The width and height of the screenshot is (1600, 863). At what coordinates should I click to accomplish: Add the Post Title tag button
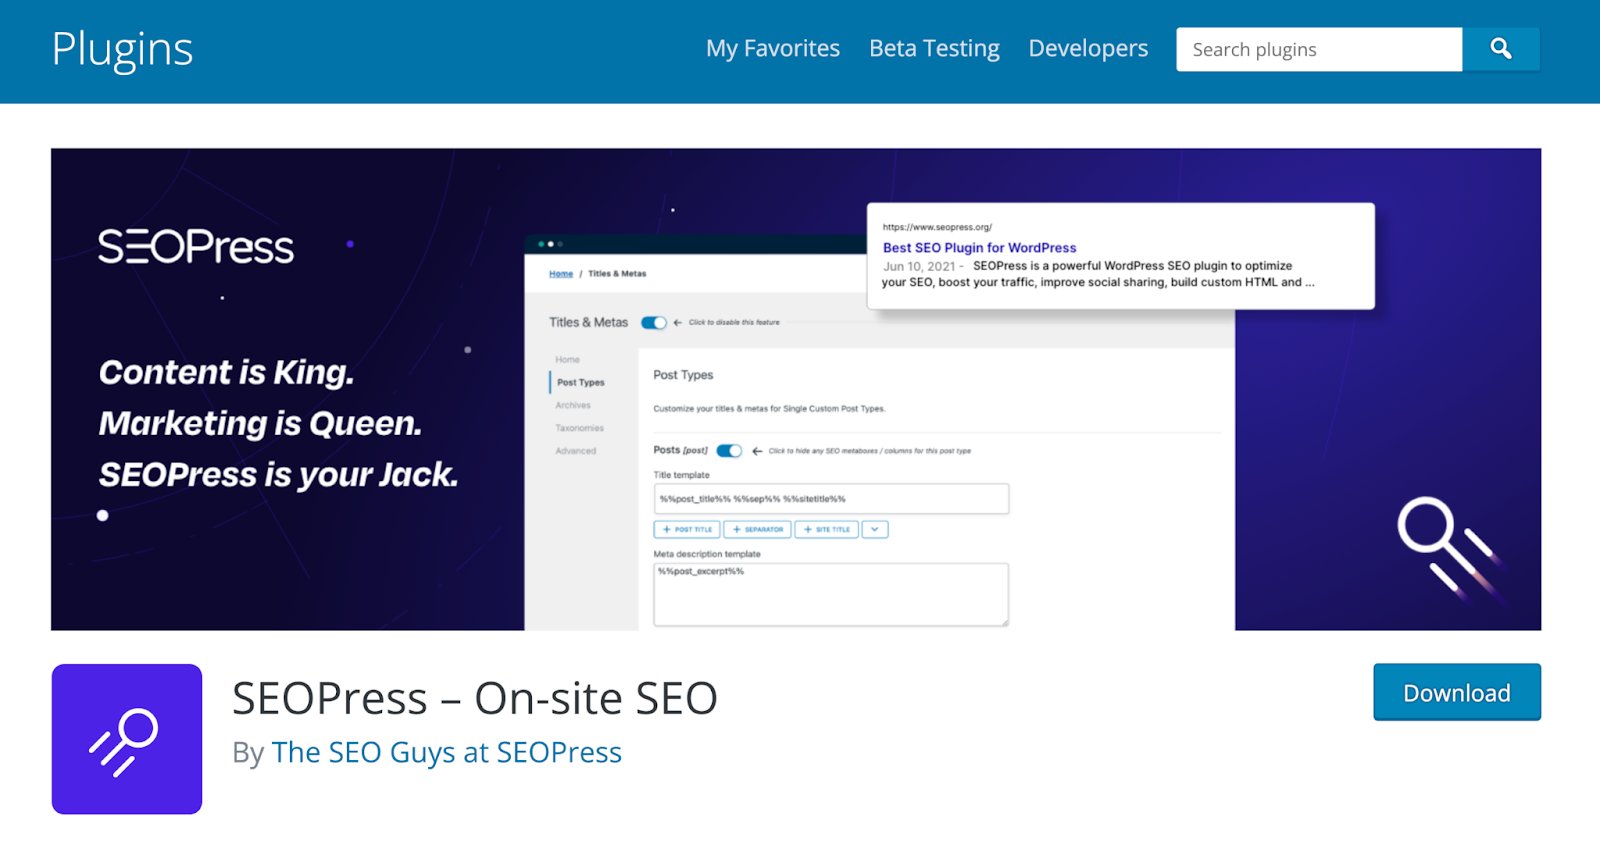point(687,530)
